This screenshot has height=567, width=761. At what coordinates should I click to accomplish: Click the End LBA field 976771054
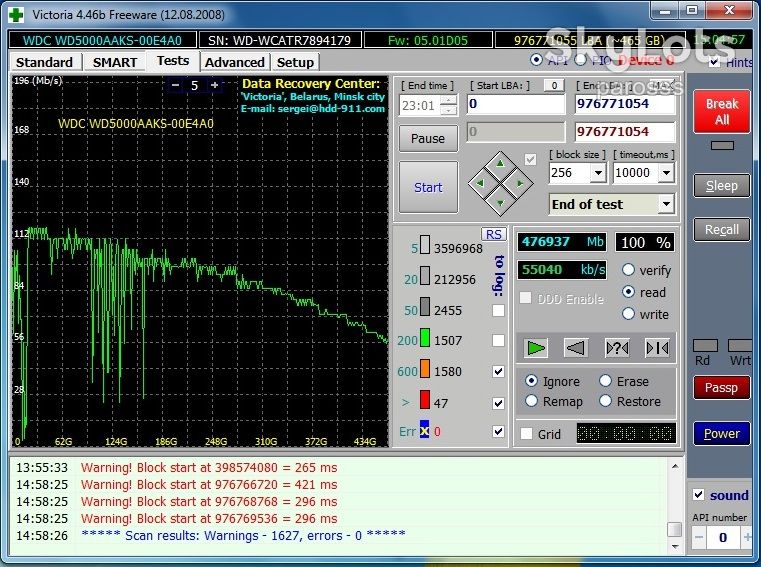click(625, 104)
